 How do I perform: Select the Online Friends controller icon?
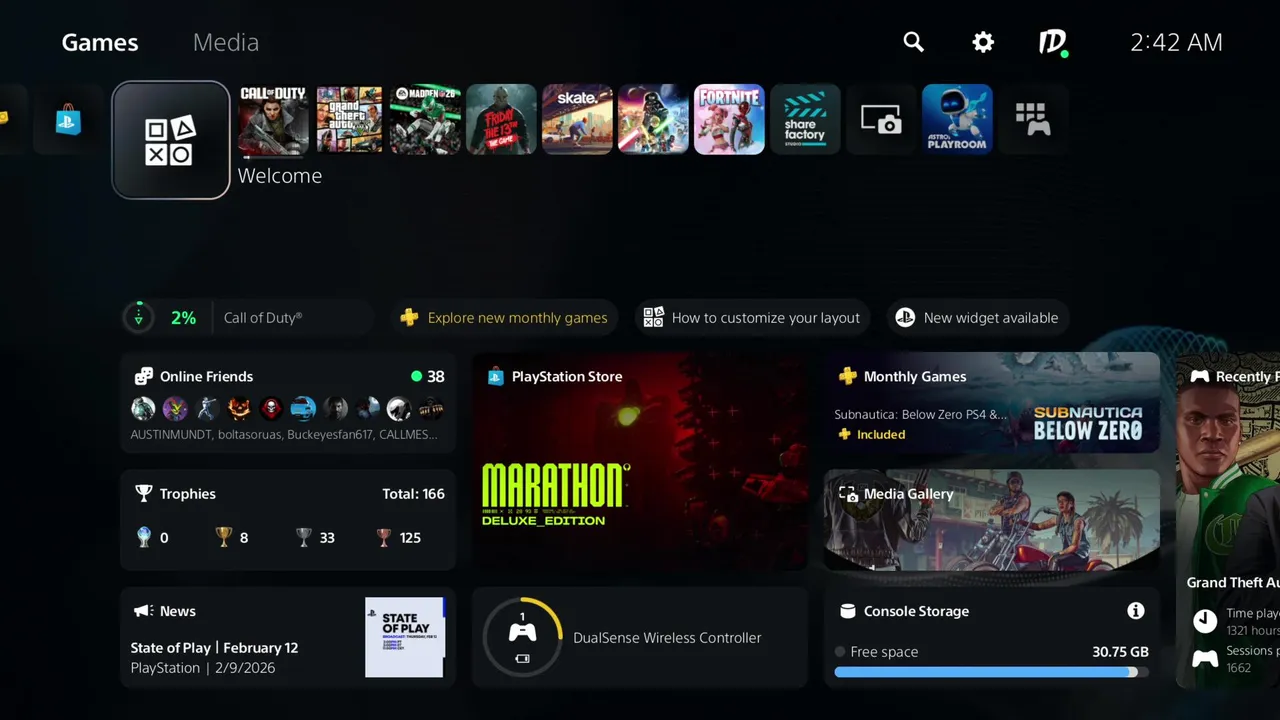144,376
